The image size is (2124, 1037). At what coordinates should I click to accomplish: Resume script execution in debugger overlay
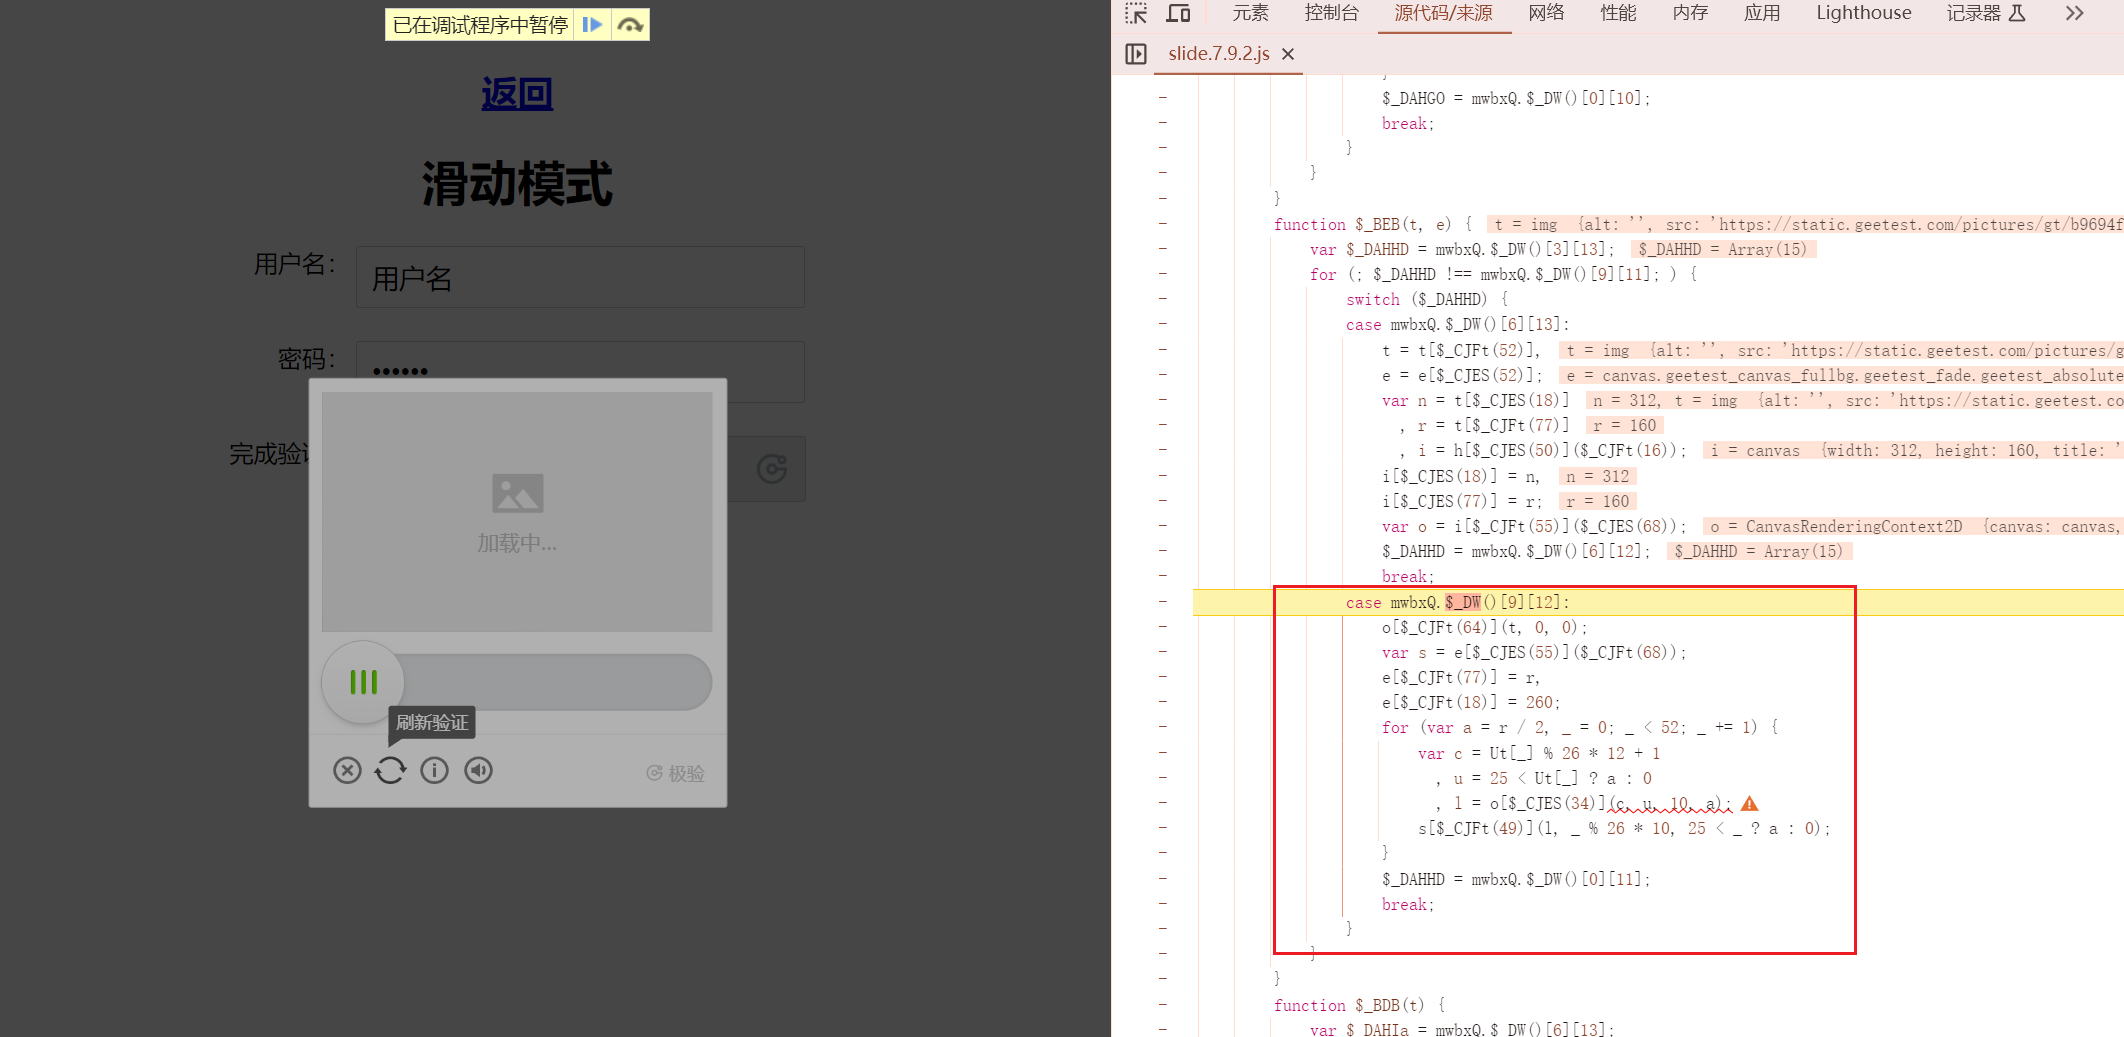(x=592, y=25)
